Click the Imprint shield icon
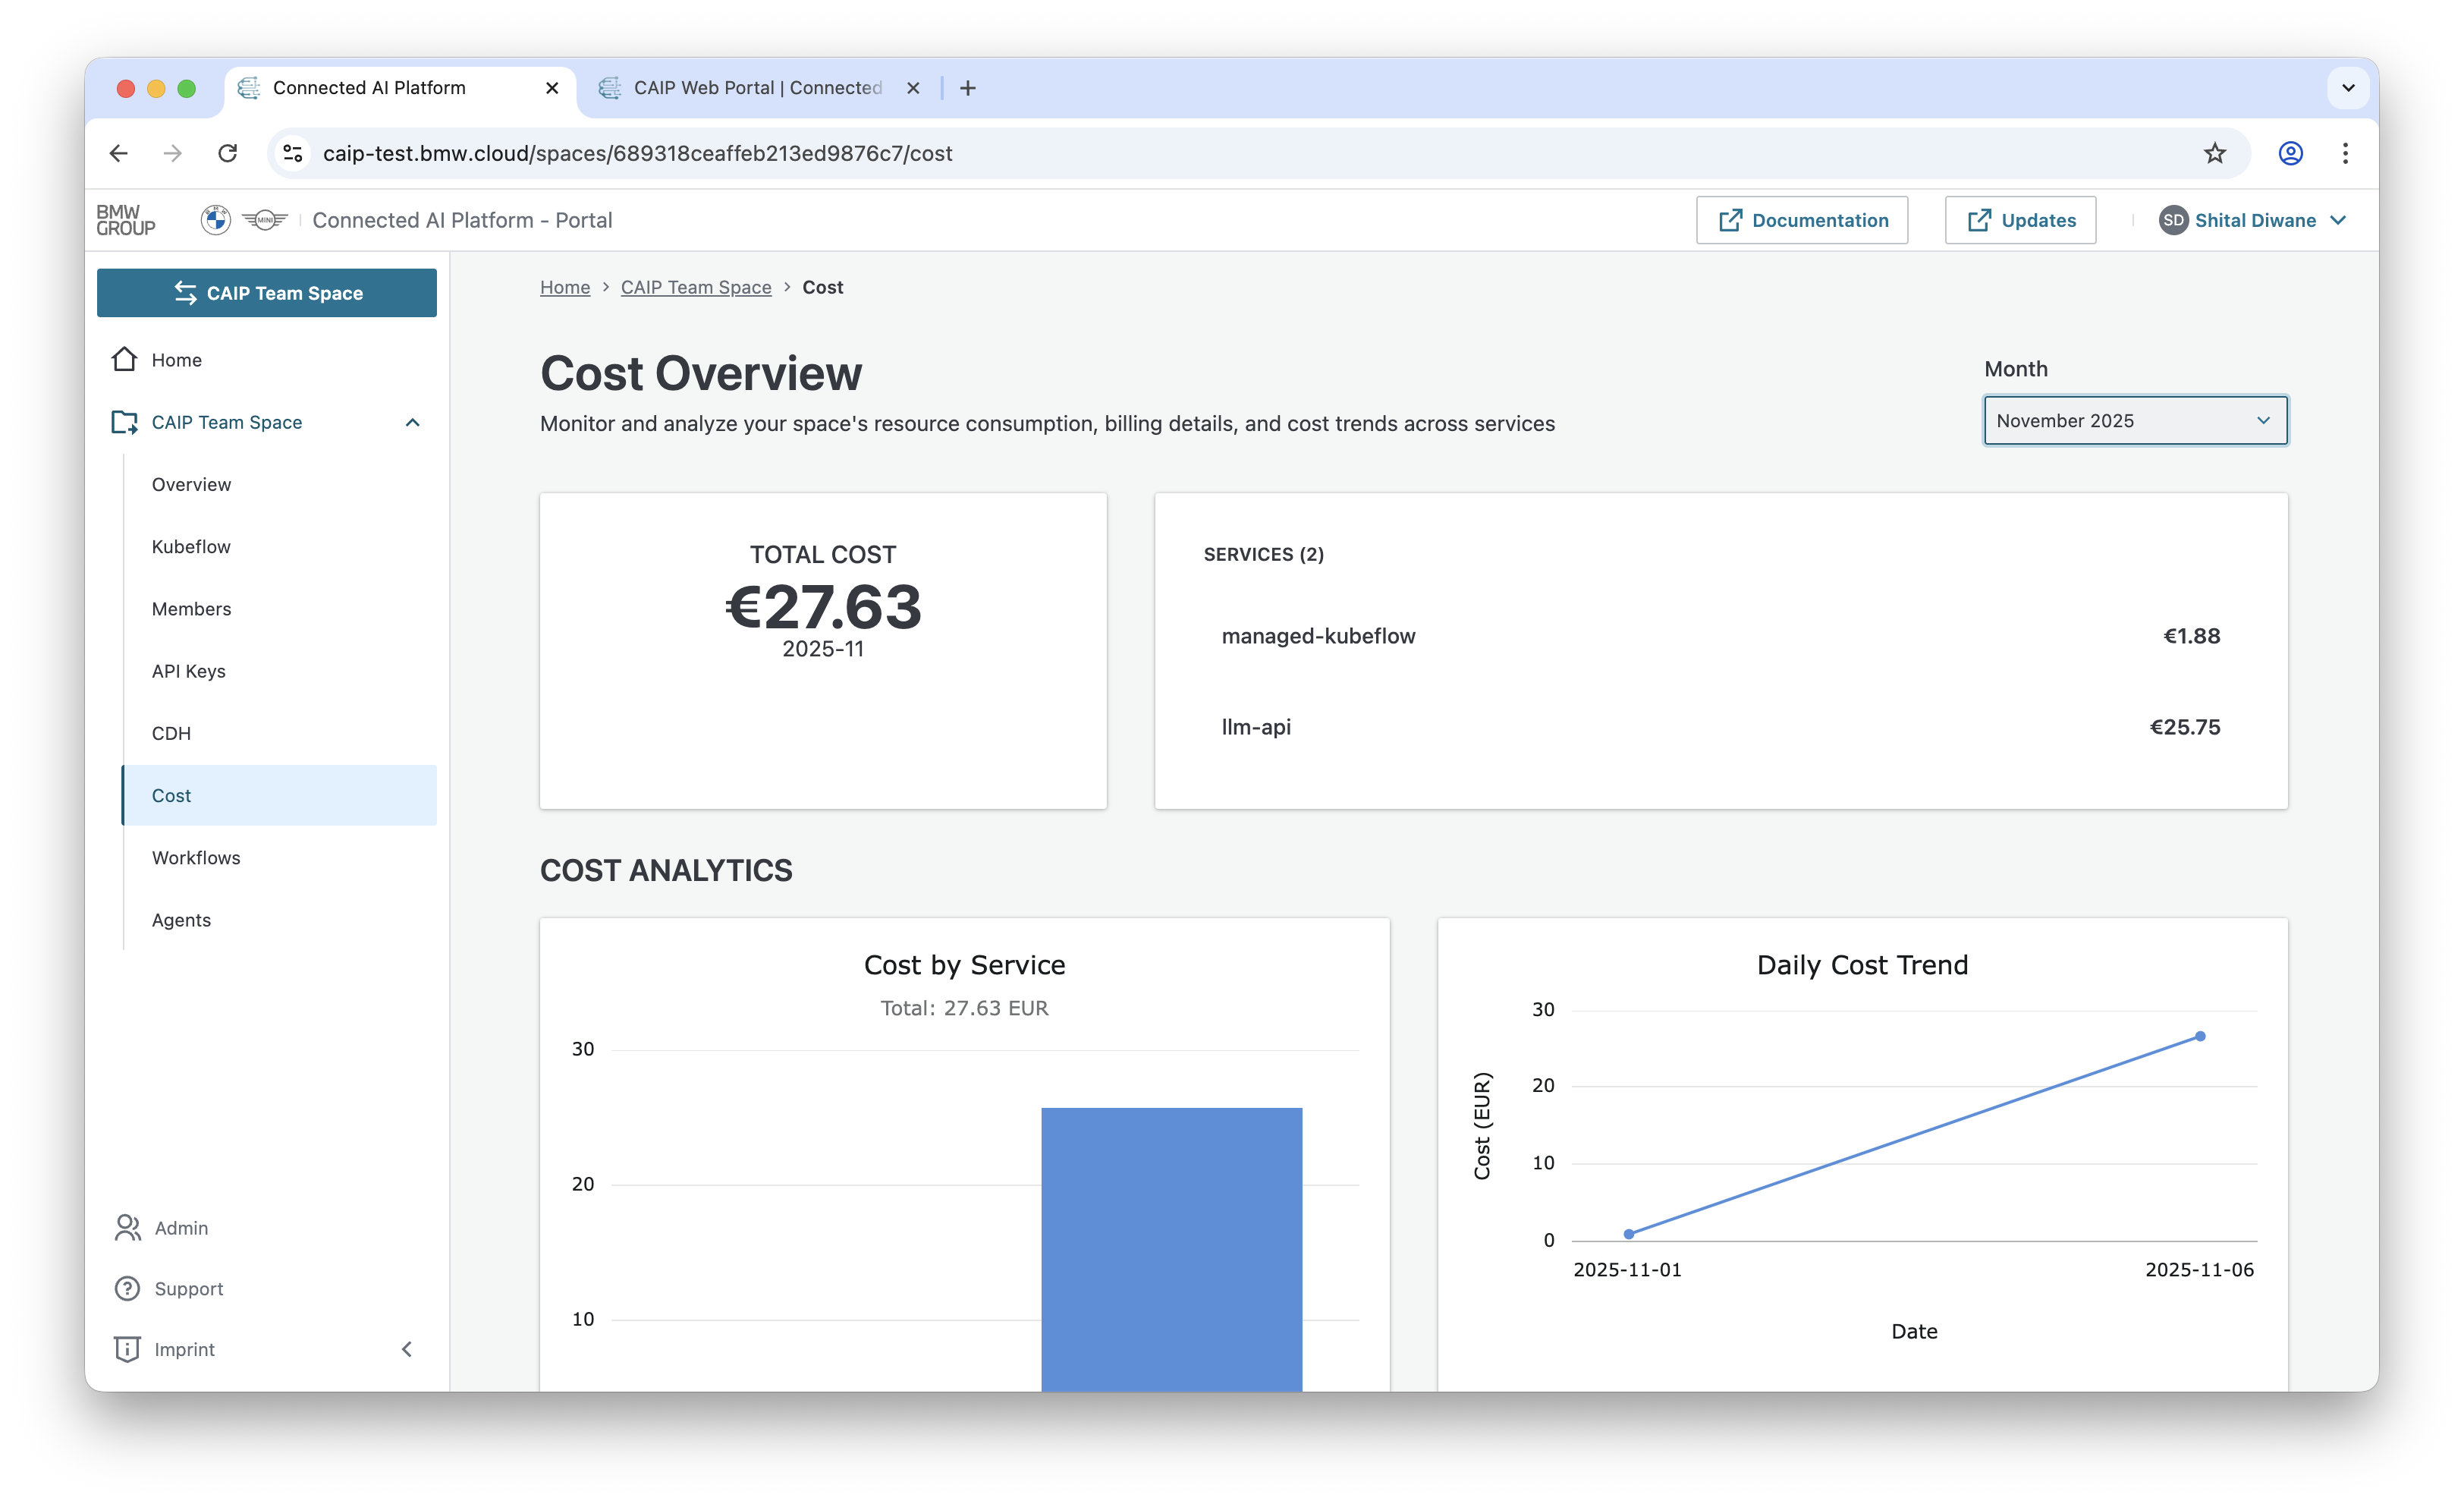 (x=128, y=1349)
